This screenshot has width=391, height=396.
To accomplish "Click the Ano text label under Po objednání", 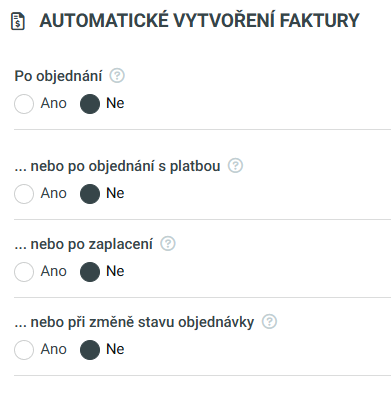I will pyautogui.click(x=54, y=103).
